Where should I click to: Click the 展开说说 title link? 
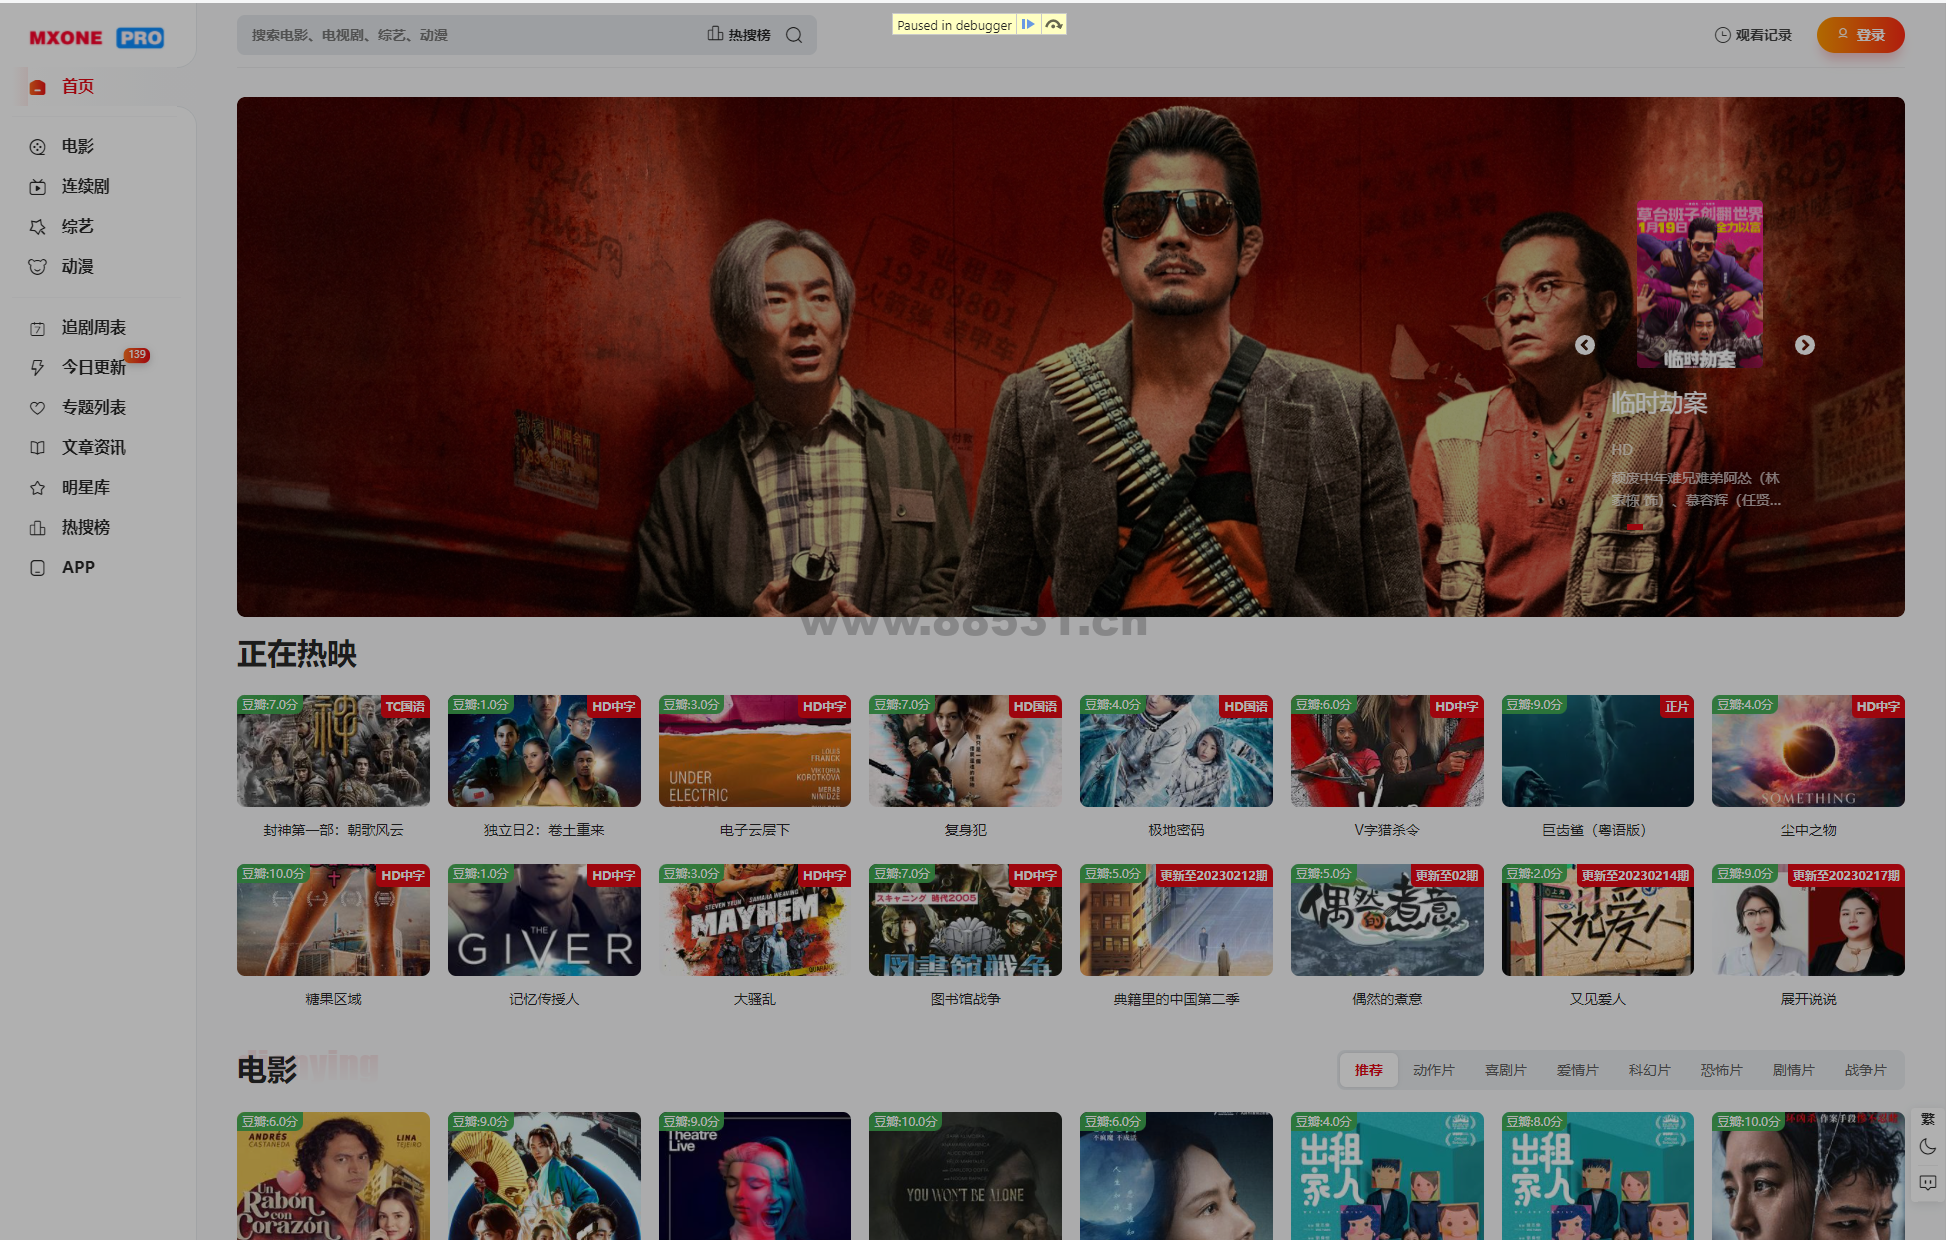point(1808,999)
